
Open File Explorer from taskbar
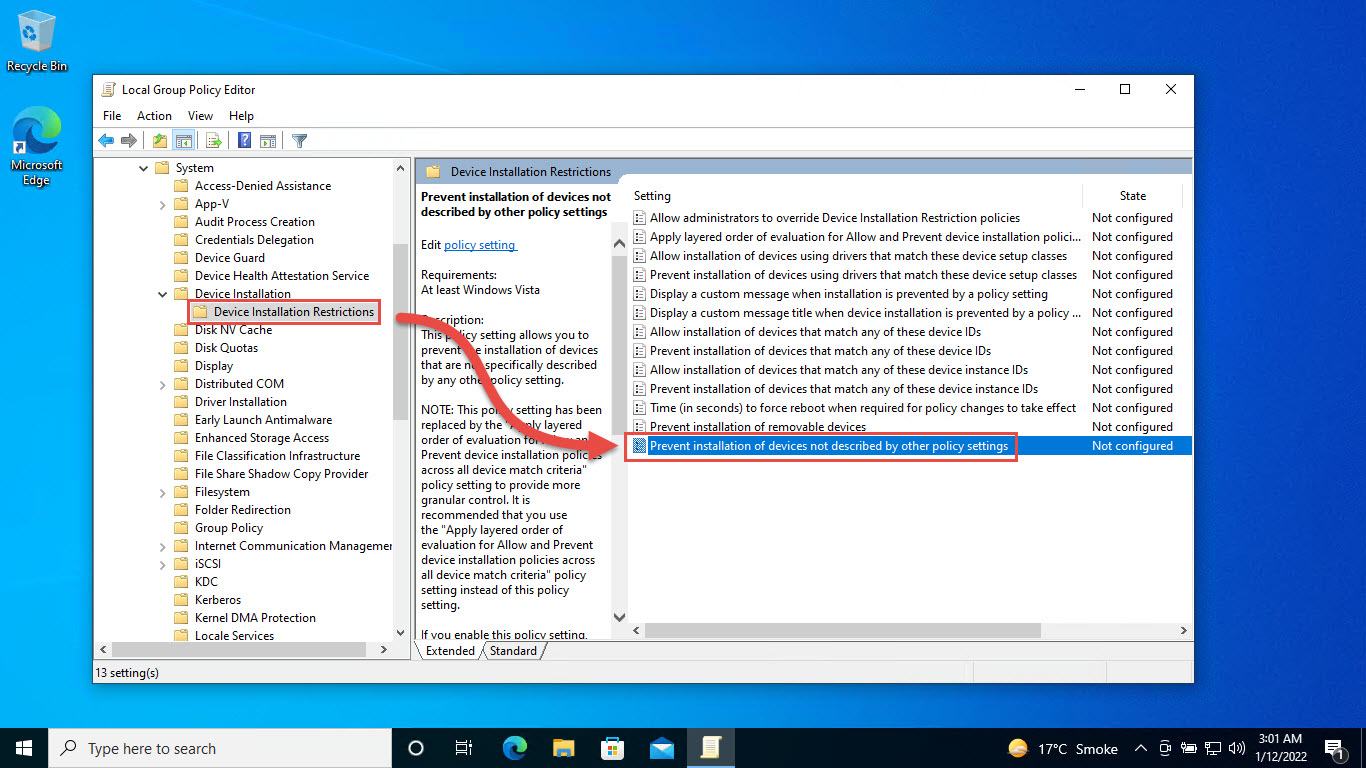(x=564, y=748)
